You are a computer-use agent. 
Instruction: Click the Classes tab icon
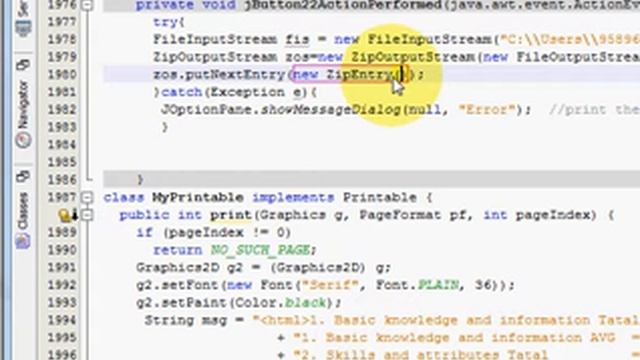click(x=23, y=241)
